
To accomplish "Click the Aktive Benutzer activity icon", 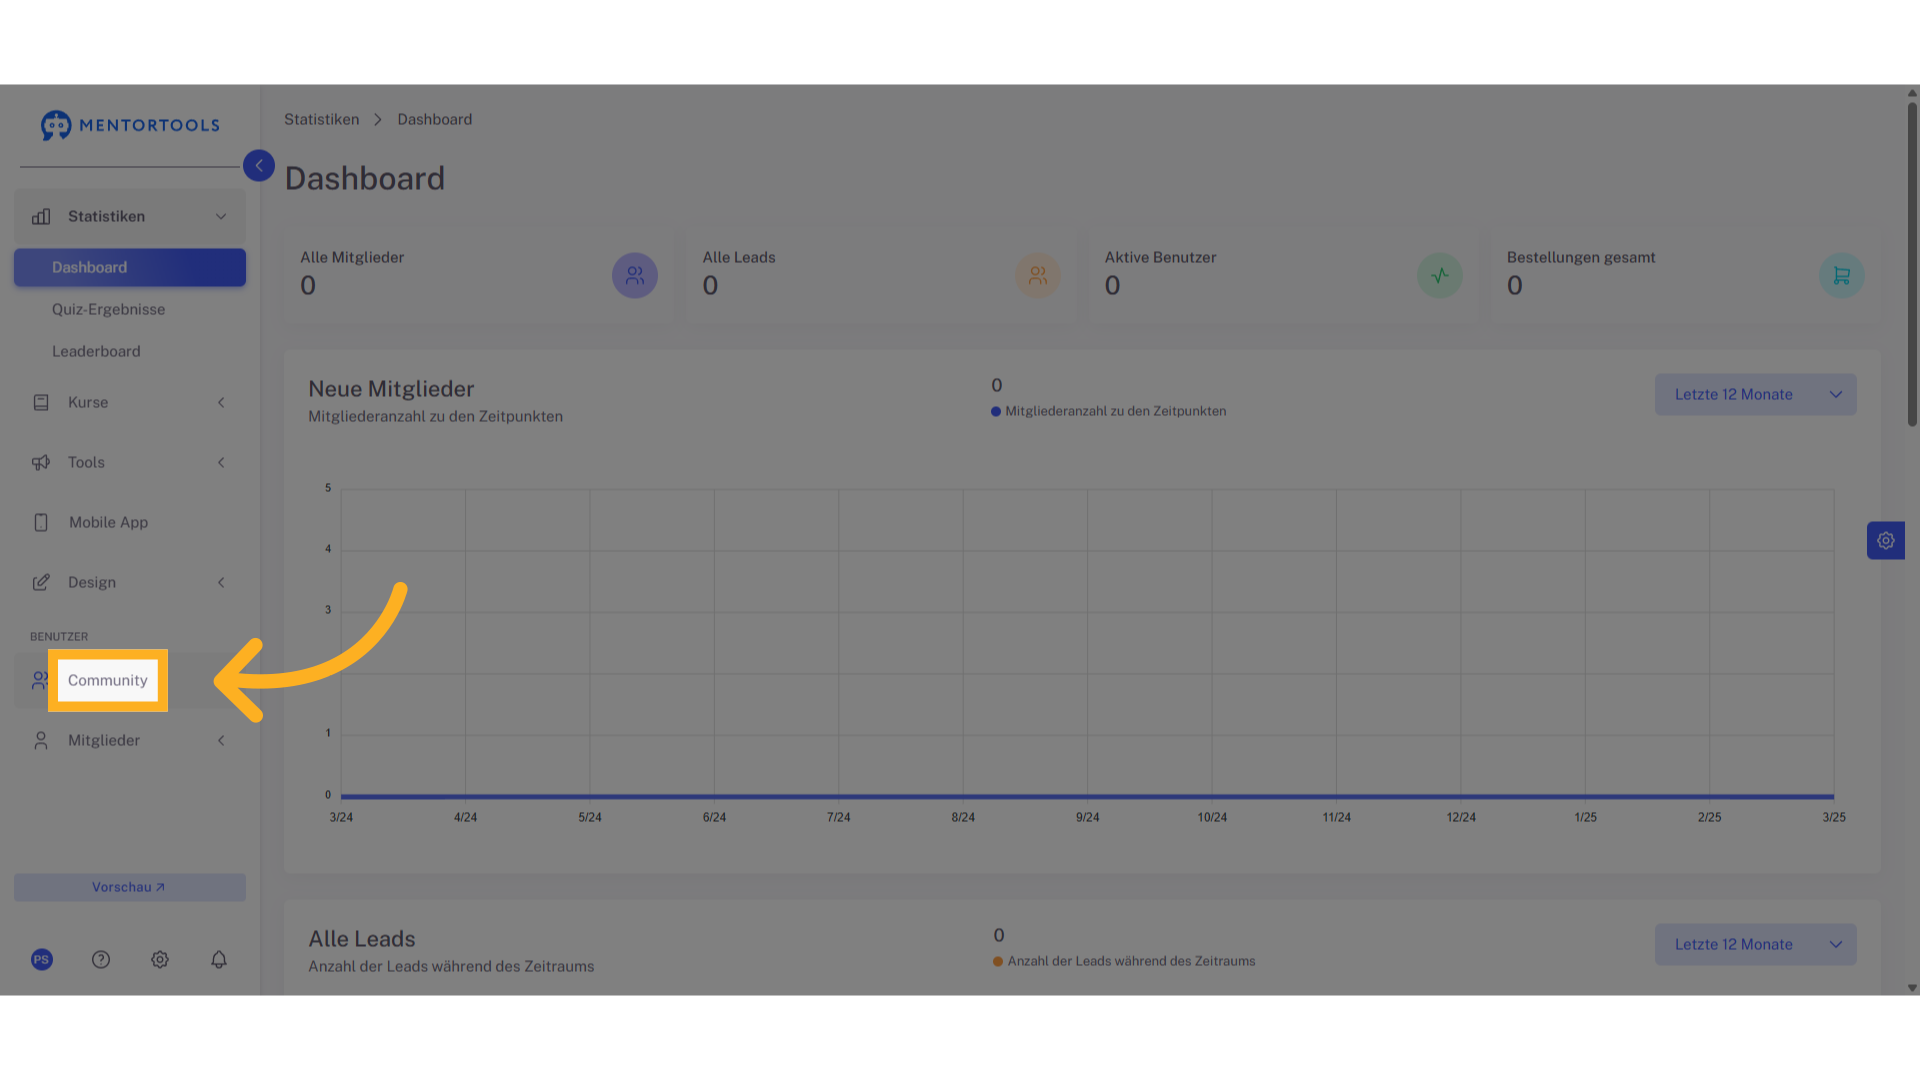I will (x=1440, y=275).
